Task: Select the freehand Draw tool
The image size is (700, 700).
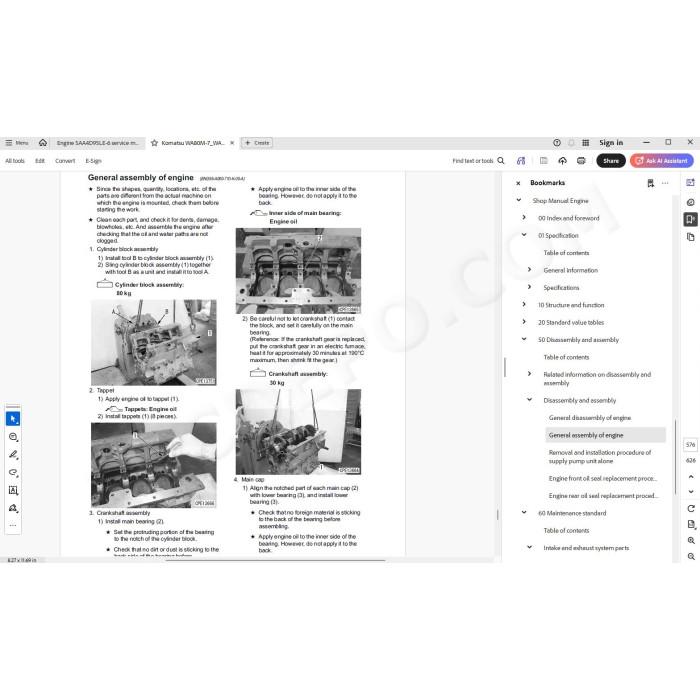Action: tap(13, 472)
